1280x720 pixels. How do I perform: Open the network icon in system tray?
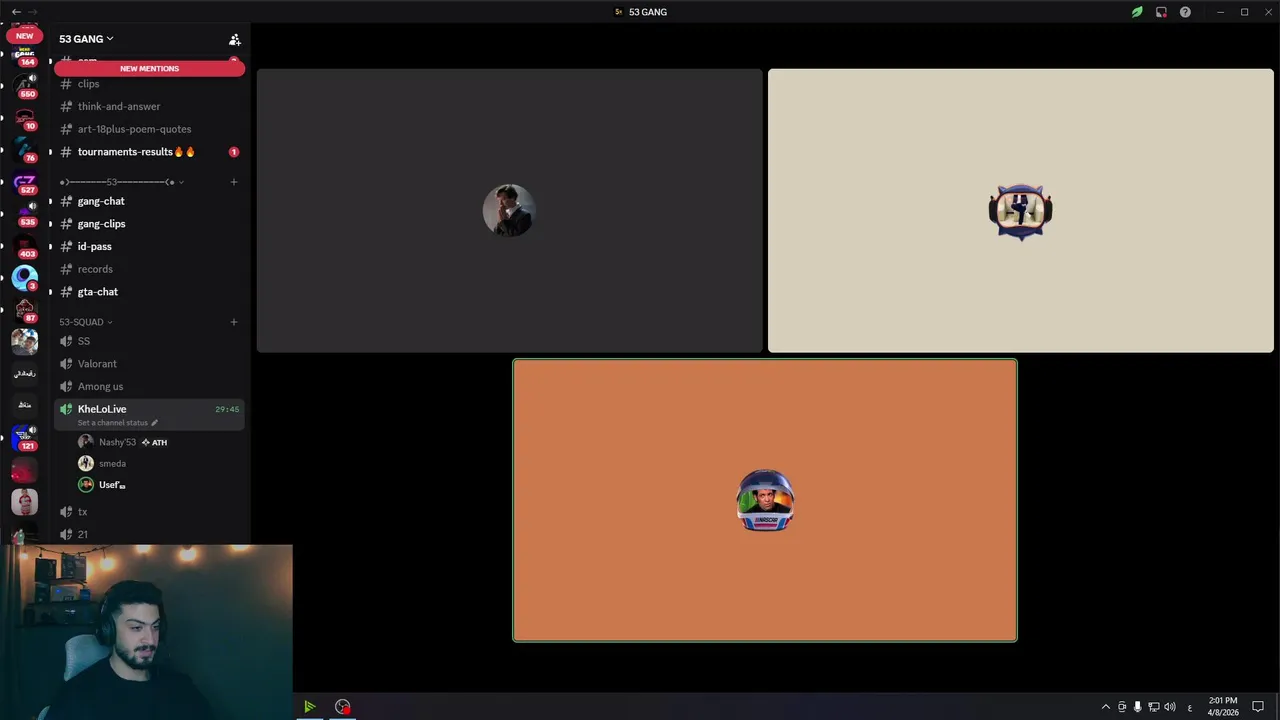pos(1153,707)
